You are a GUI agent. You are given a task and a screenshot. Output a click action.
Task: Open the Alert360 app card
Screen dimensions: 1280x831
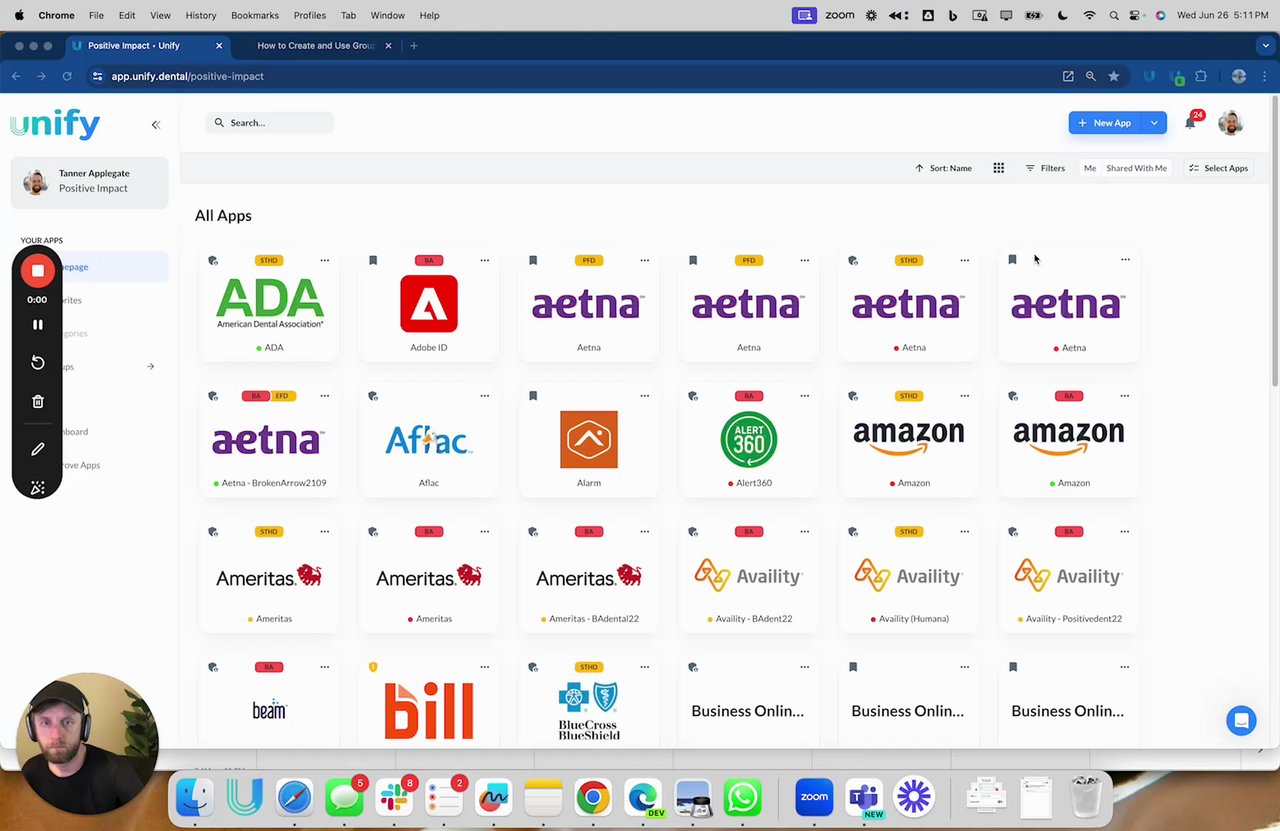coord(749,440)
